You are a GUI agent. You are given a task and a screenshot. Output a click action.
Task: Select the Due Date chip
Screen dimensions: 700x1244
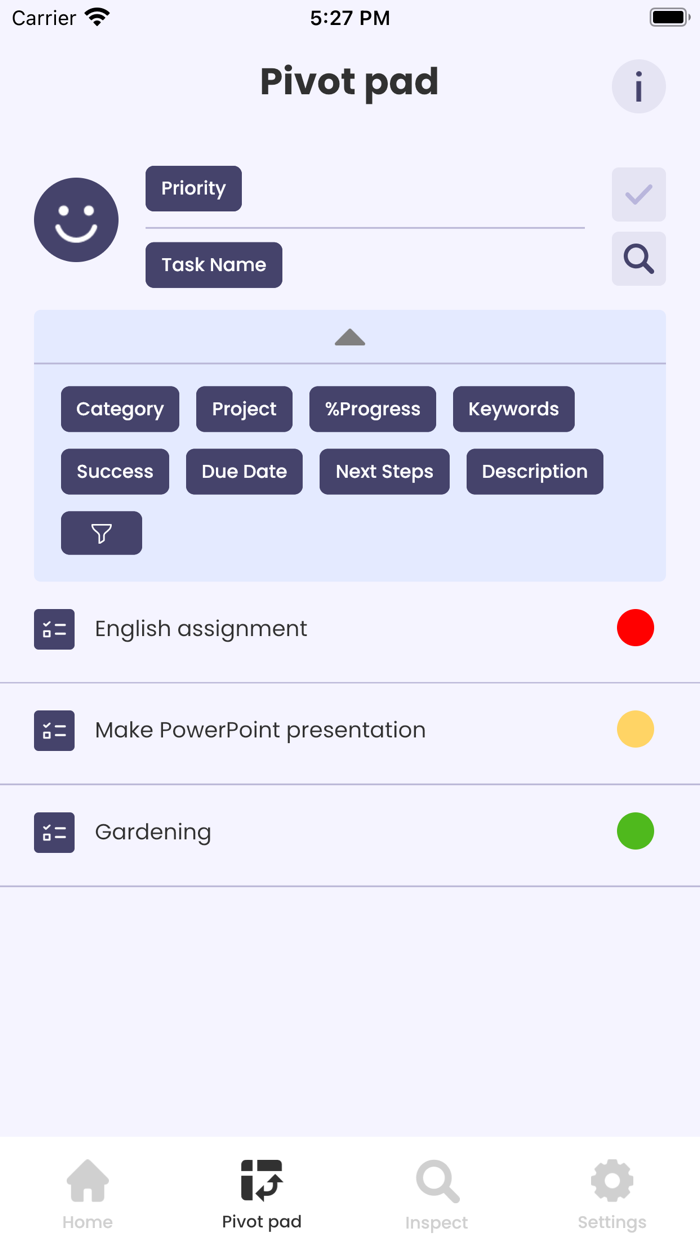click(244, 471)
